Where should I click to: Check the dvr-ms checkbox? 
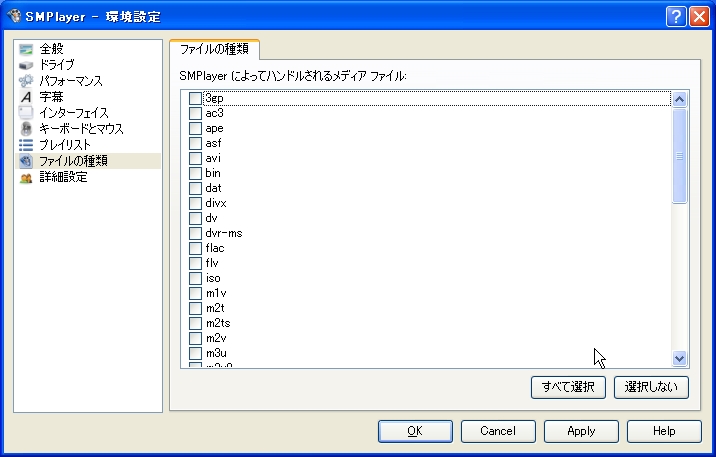tap(195, 233)
